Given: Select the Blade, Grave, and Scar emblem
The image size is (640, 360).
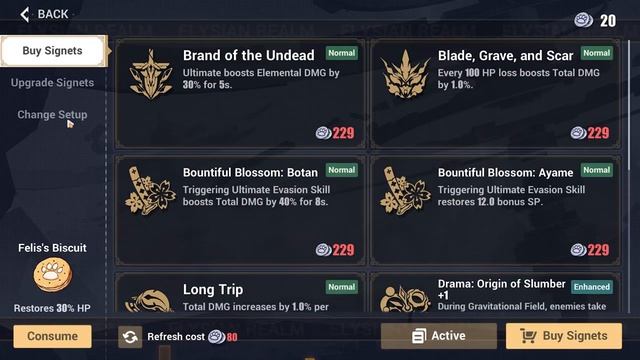Looking at the screenshot, I should point(405,74).
